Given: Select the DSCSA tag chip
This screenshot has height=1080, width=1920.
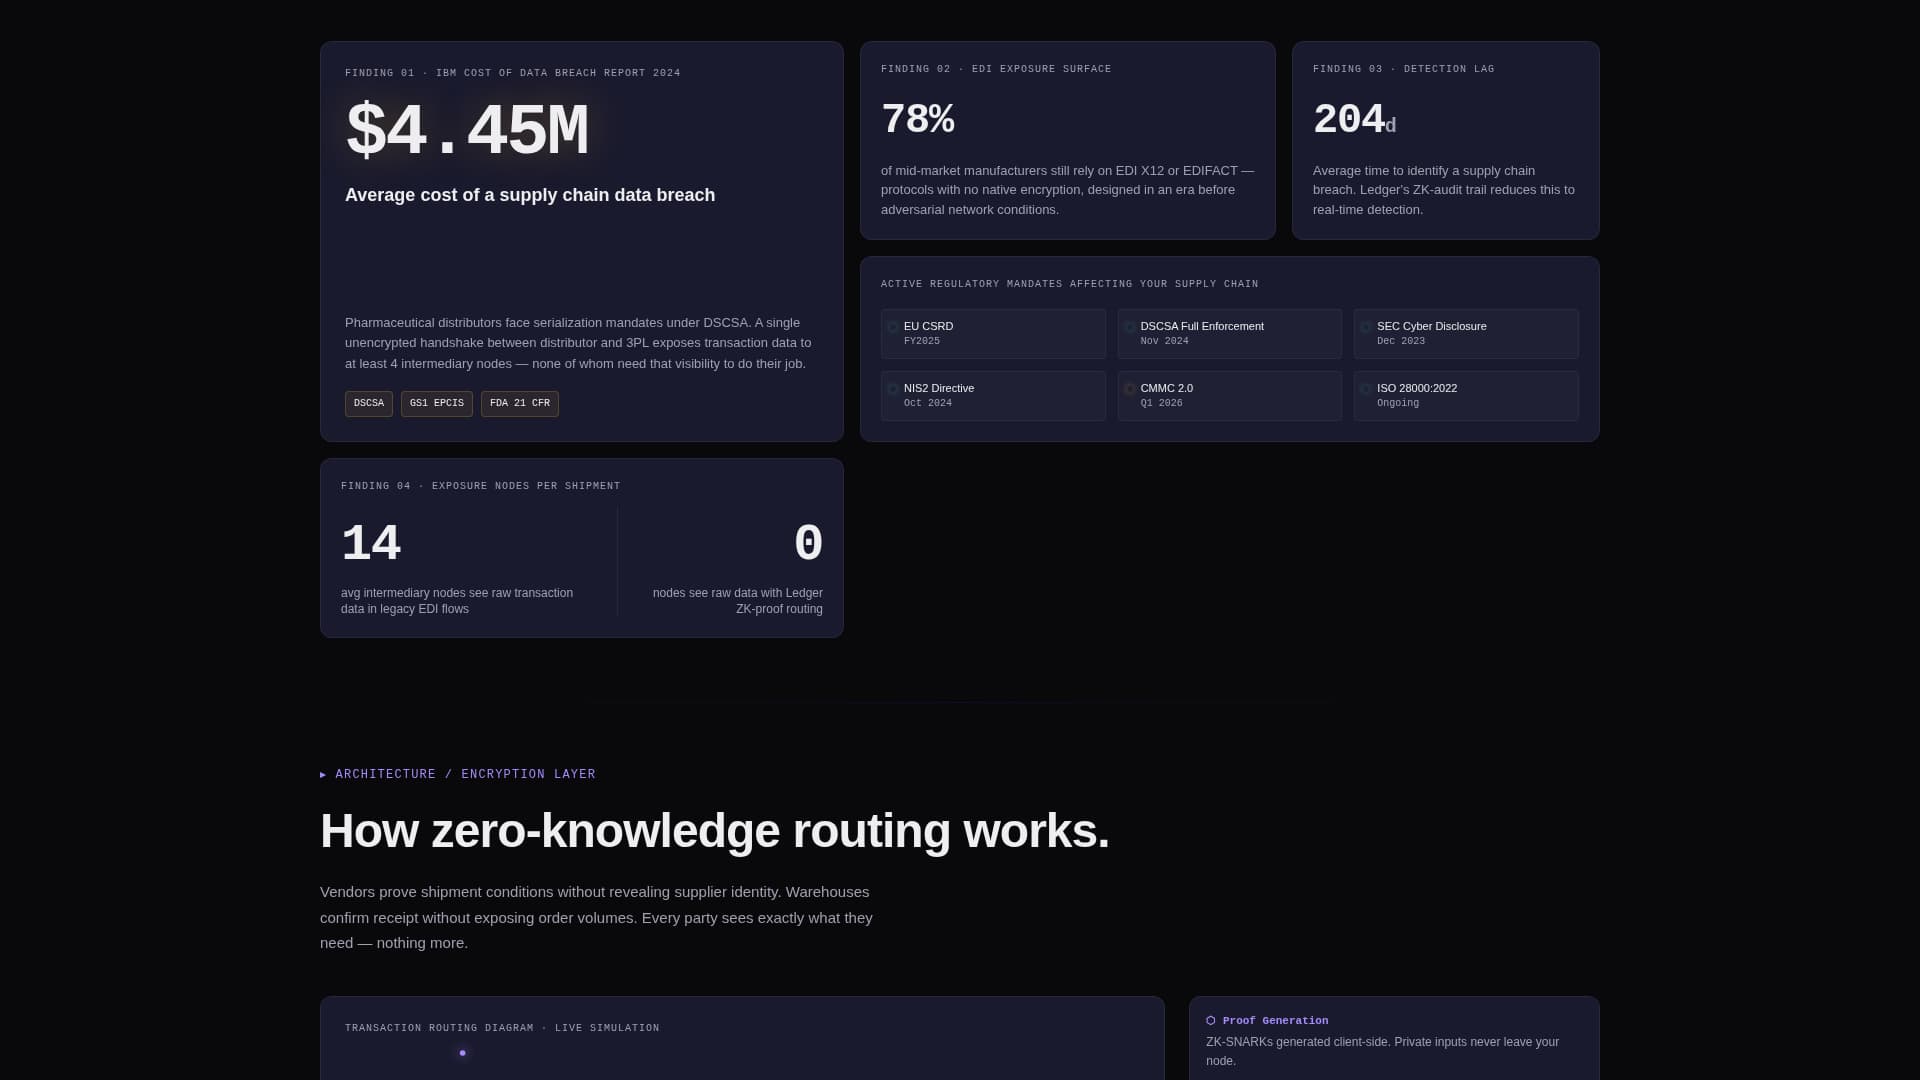Looking at the screenshot, I should click(369, 404).
